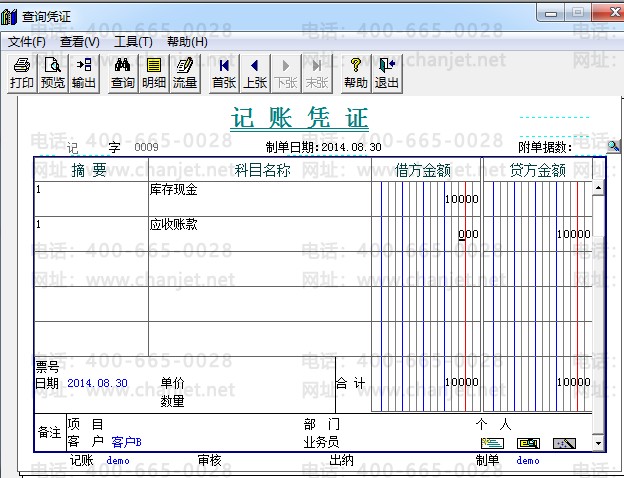Open the 查看(V) menu
The image size is (624, 478).
coord(80,42)
